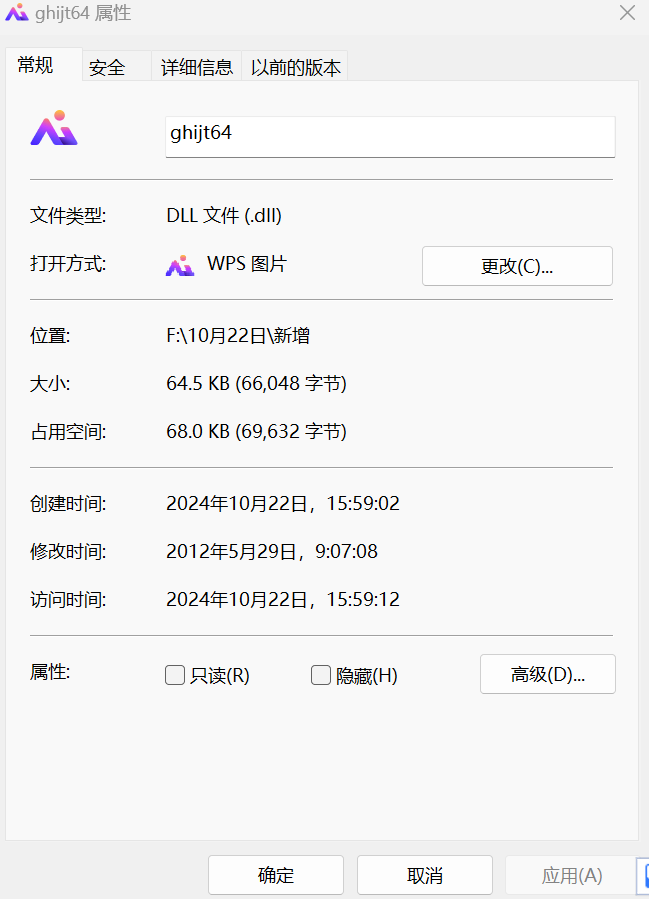Select file type text DLL 文件 (.dll)
Viewport: 649px width, 899px height.
[x=224, y=216]
